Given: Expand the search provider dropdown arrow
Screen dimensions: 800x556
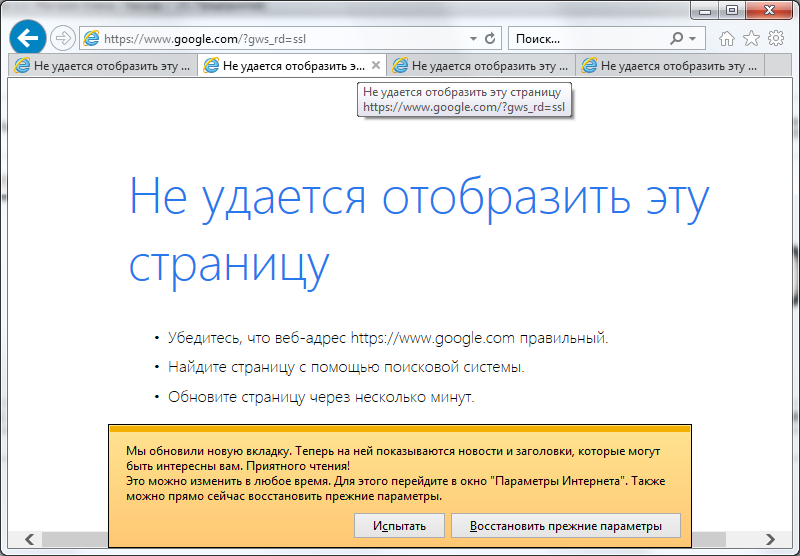Looking at the screenshot, I should [693, 38].
